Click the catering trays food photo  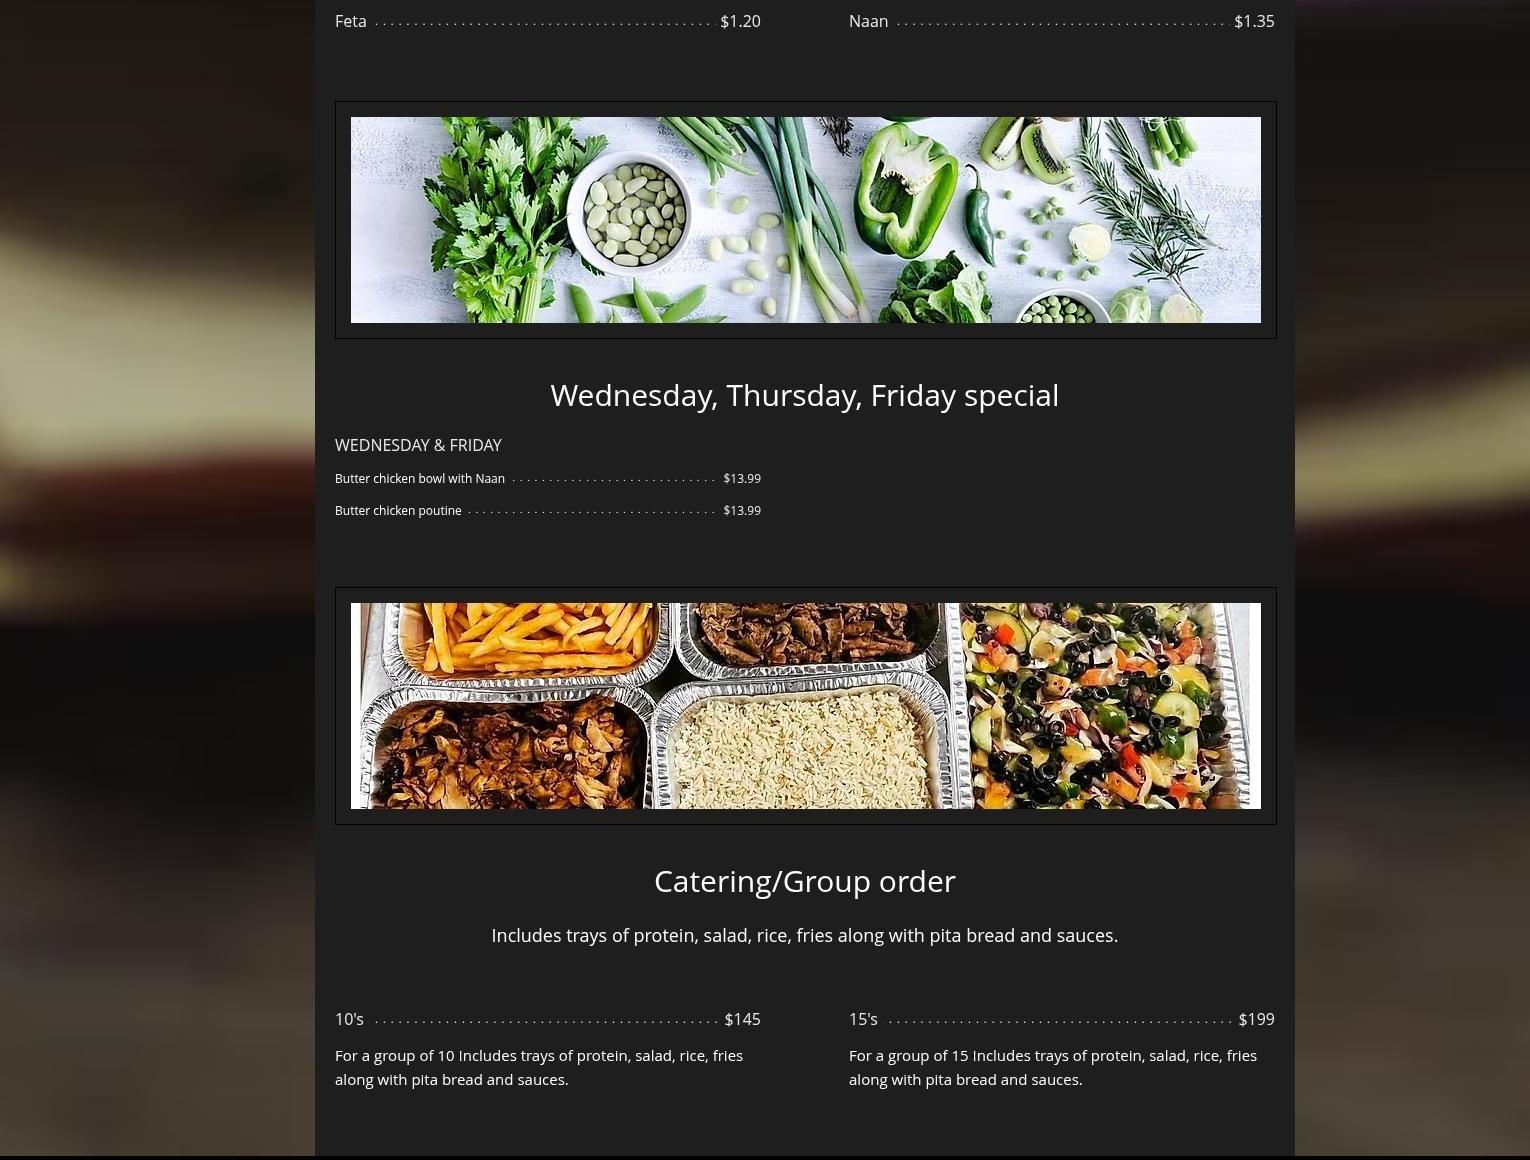point(805,706)
